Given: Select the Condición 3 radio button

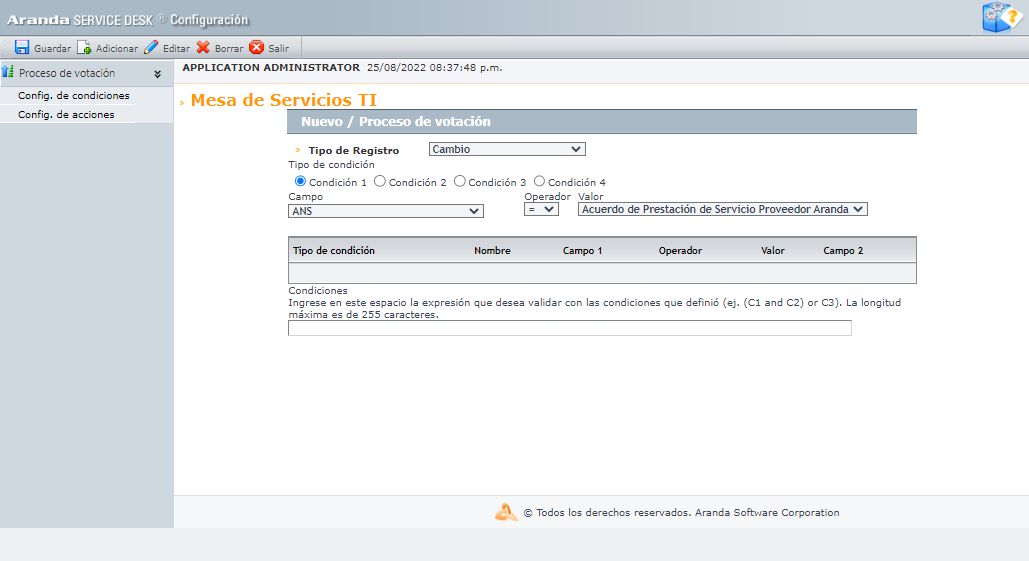Looking at the screenshot, I should (459, 181).
